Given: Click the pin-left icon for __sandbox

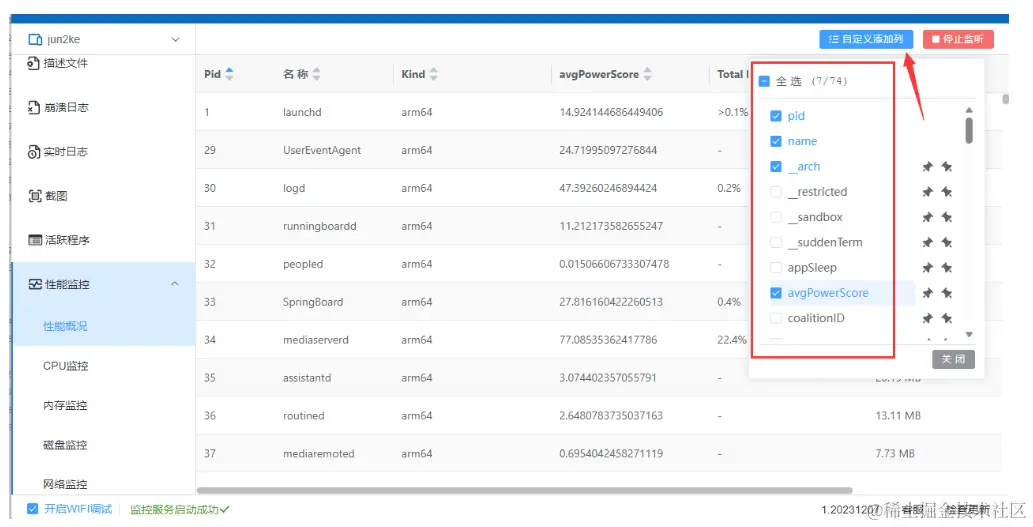Looking at the screenshot, I should [928, 217].
